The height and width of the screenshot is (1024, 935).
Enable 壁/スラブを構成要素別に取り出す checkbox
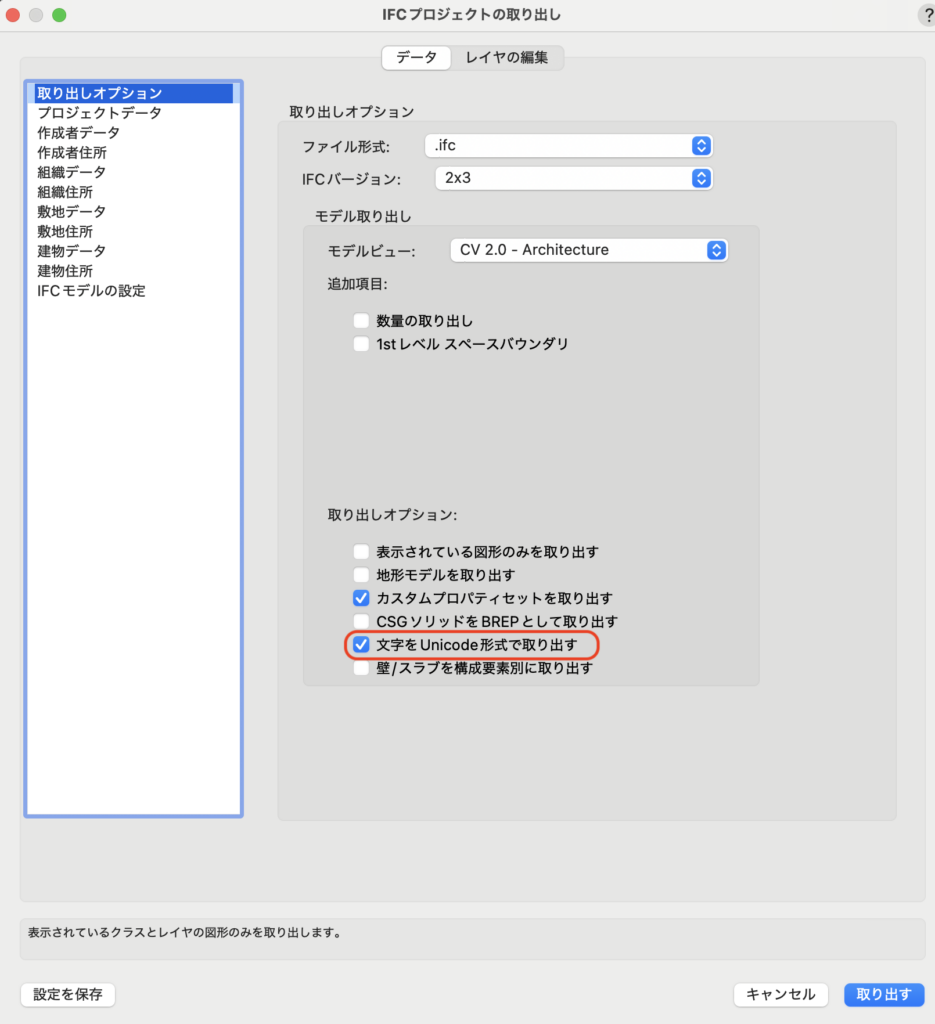pos(361,668)
